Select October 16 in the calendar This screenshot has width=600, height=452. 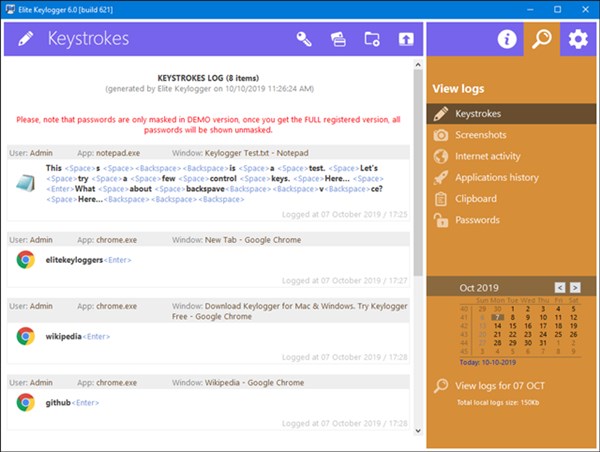pyautogui.click(x=528, y=326)
